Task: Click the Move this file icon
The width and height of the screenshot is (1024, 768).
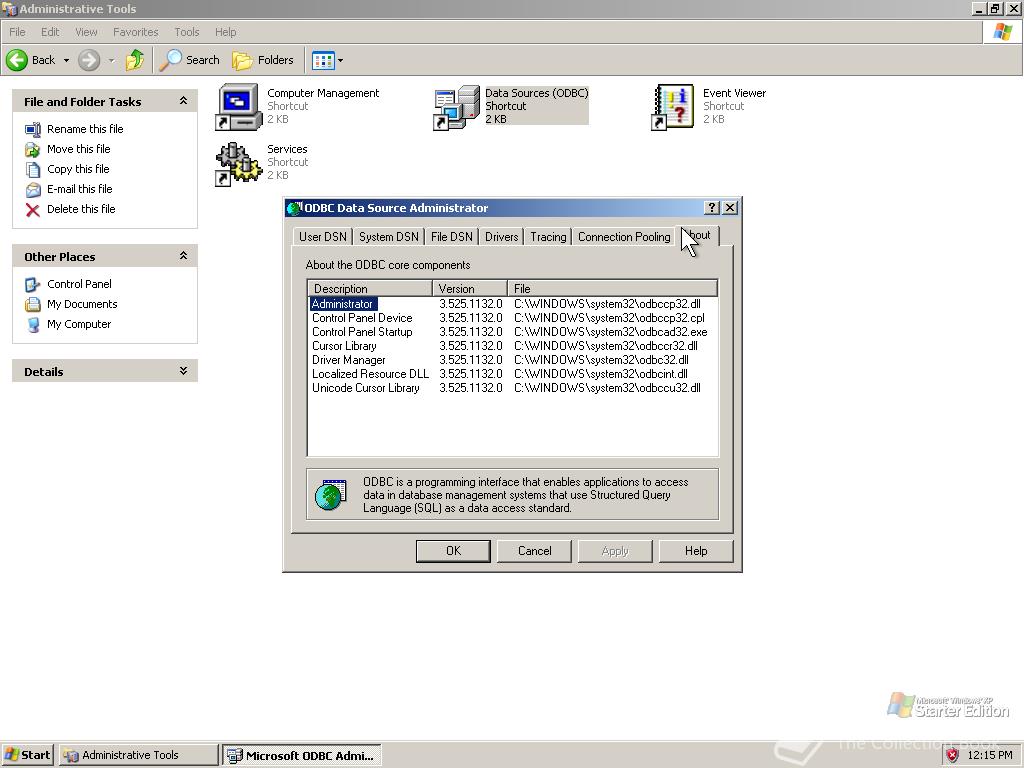Action: [33, 150]
